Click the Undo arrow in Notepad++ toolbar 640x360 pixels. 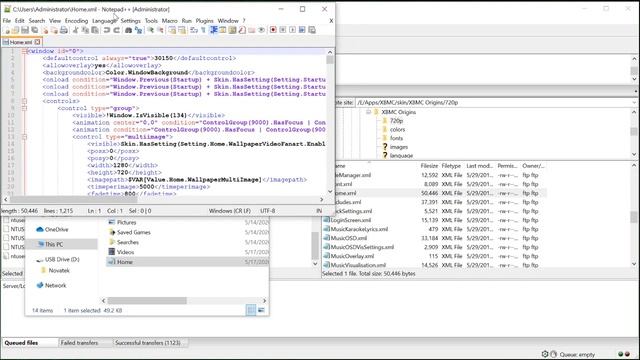click(107, 30)
